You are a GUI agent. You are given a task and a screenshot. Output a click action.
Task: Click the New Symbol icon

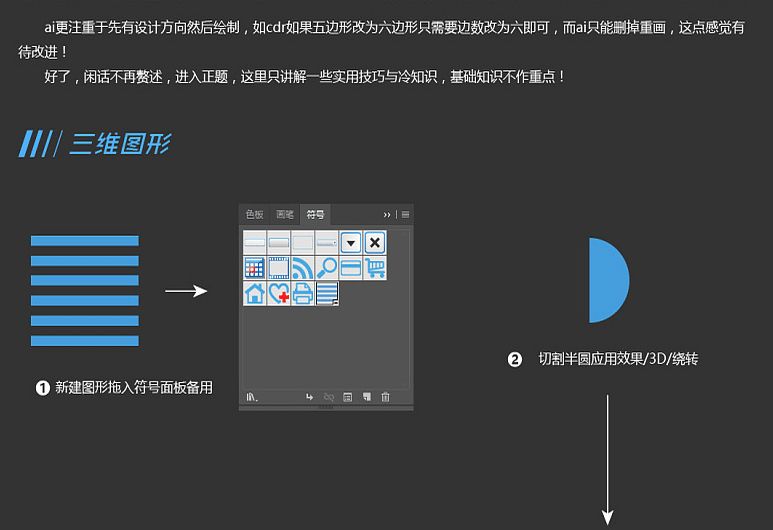pos(367,397)
